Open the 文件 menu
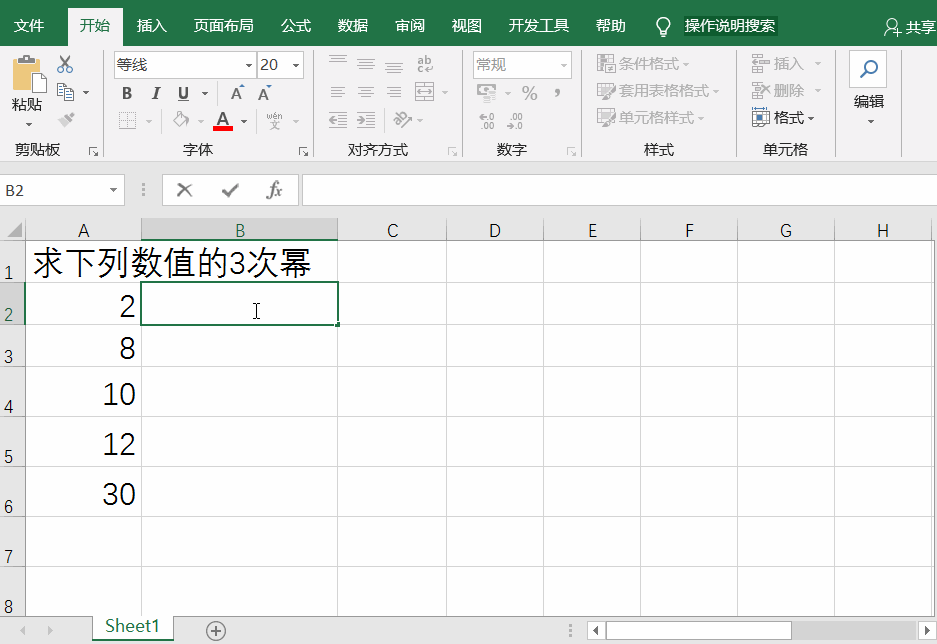This screenshot has height=644, width=937. (30, 25)
